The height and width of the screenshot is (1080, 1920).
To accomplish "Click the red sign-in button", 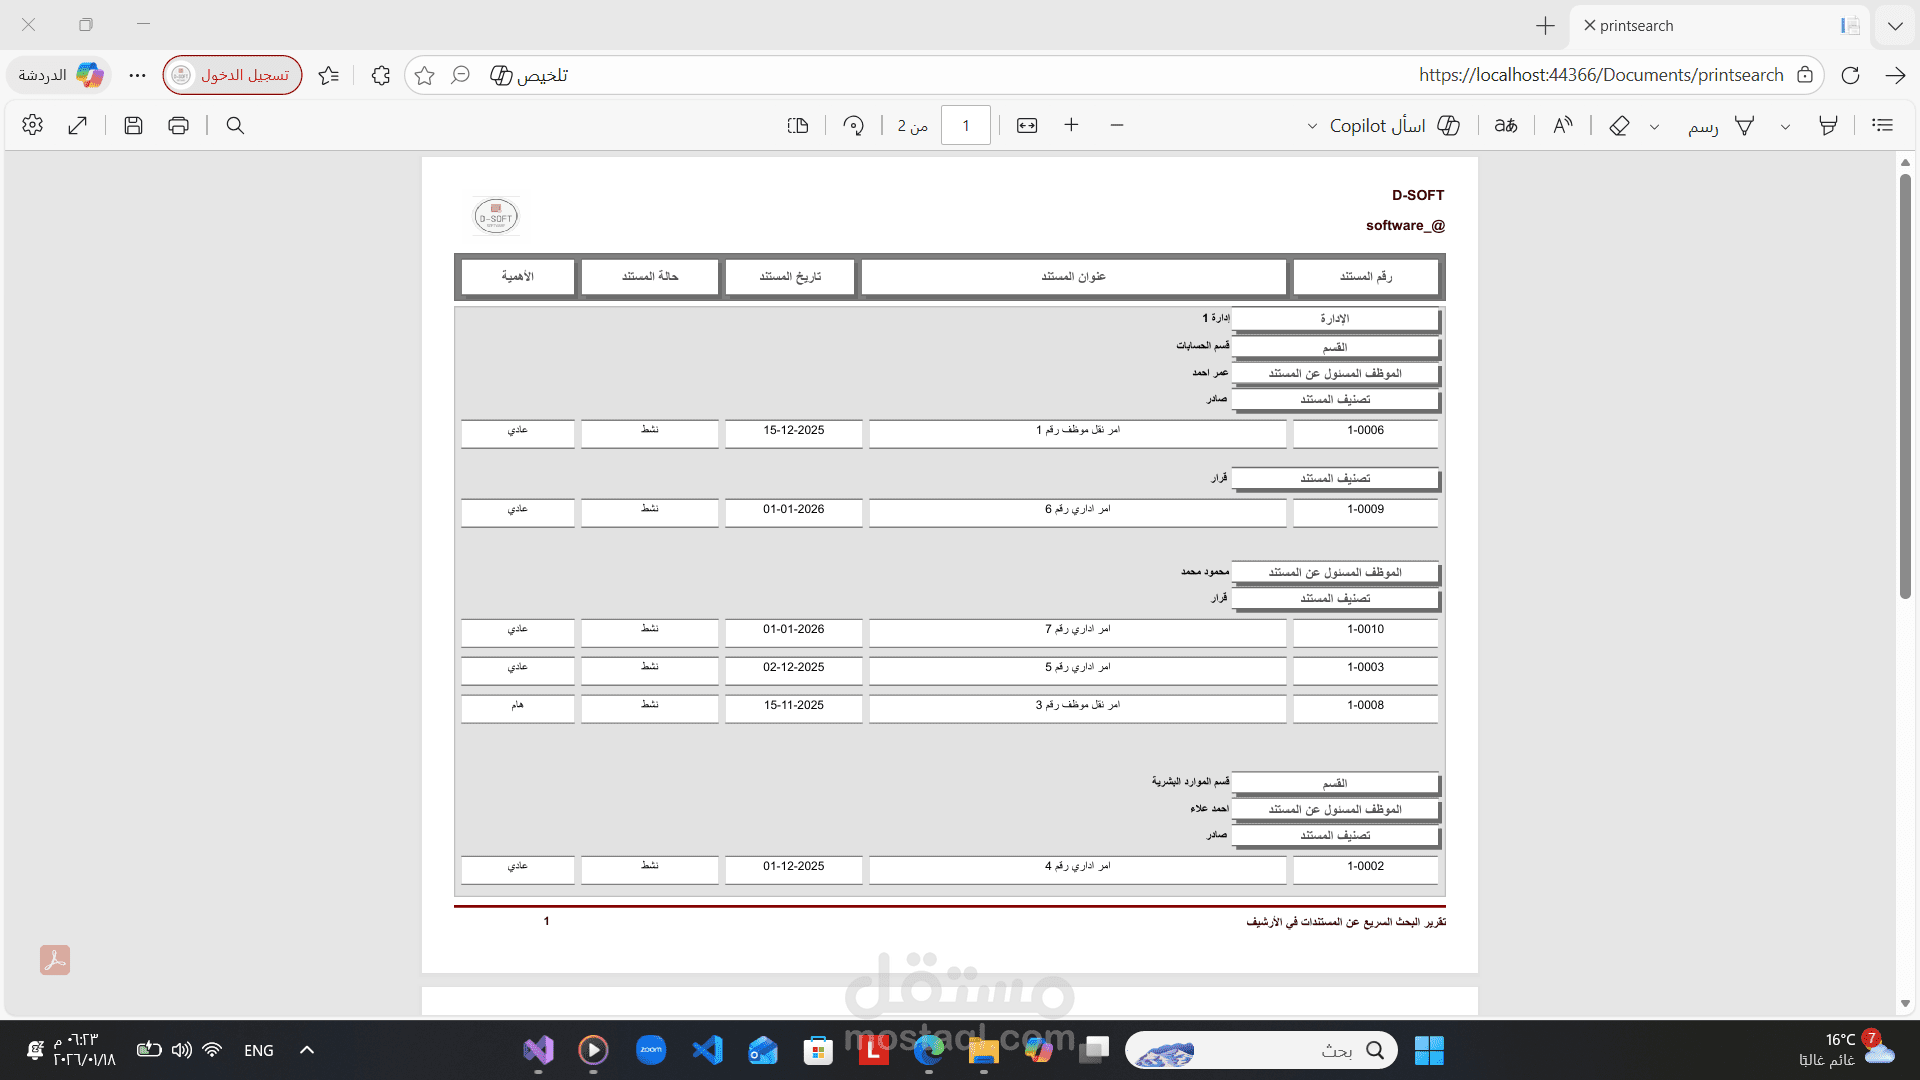I will (233, 75).
